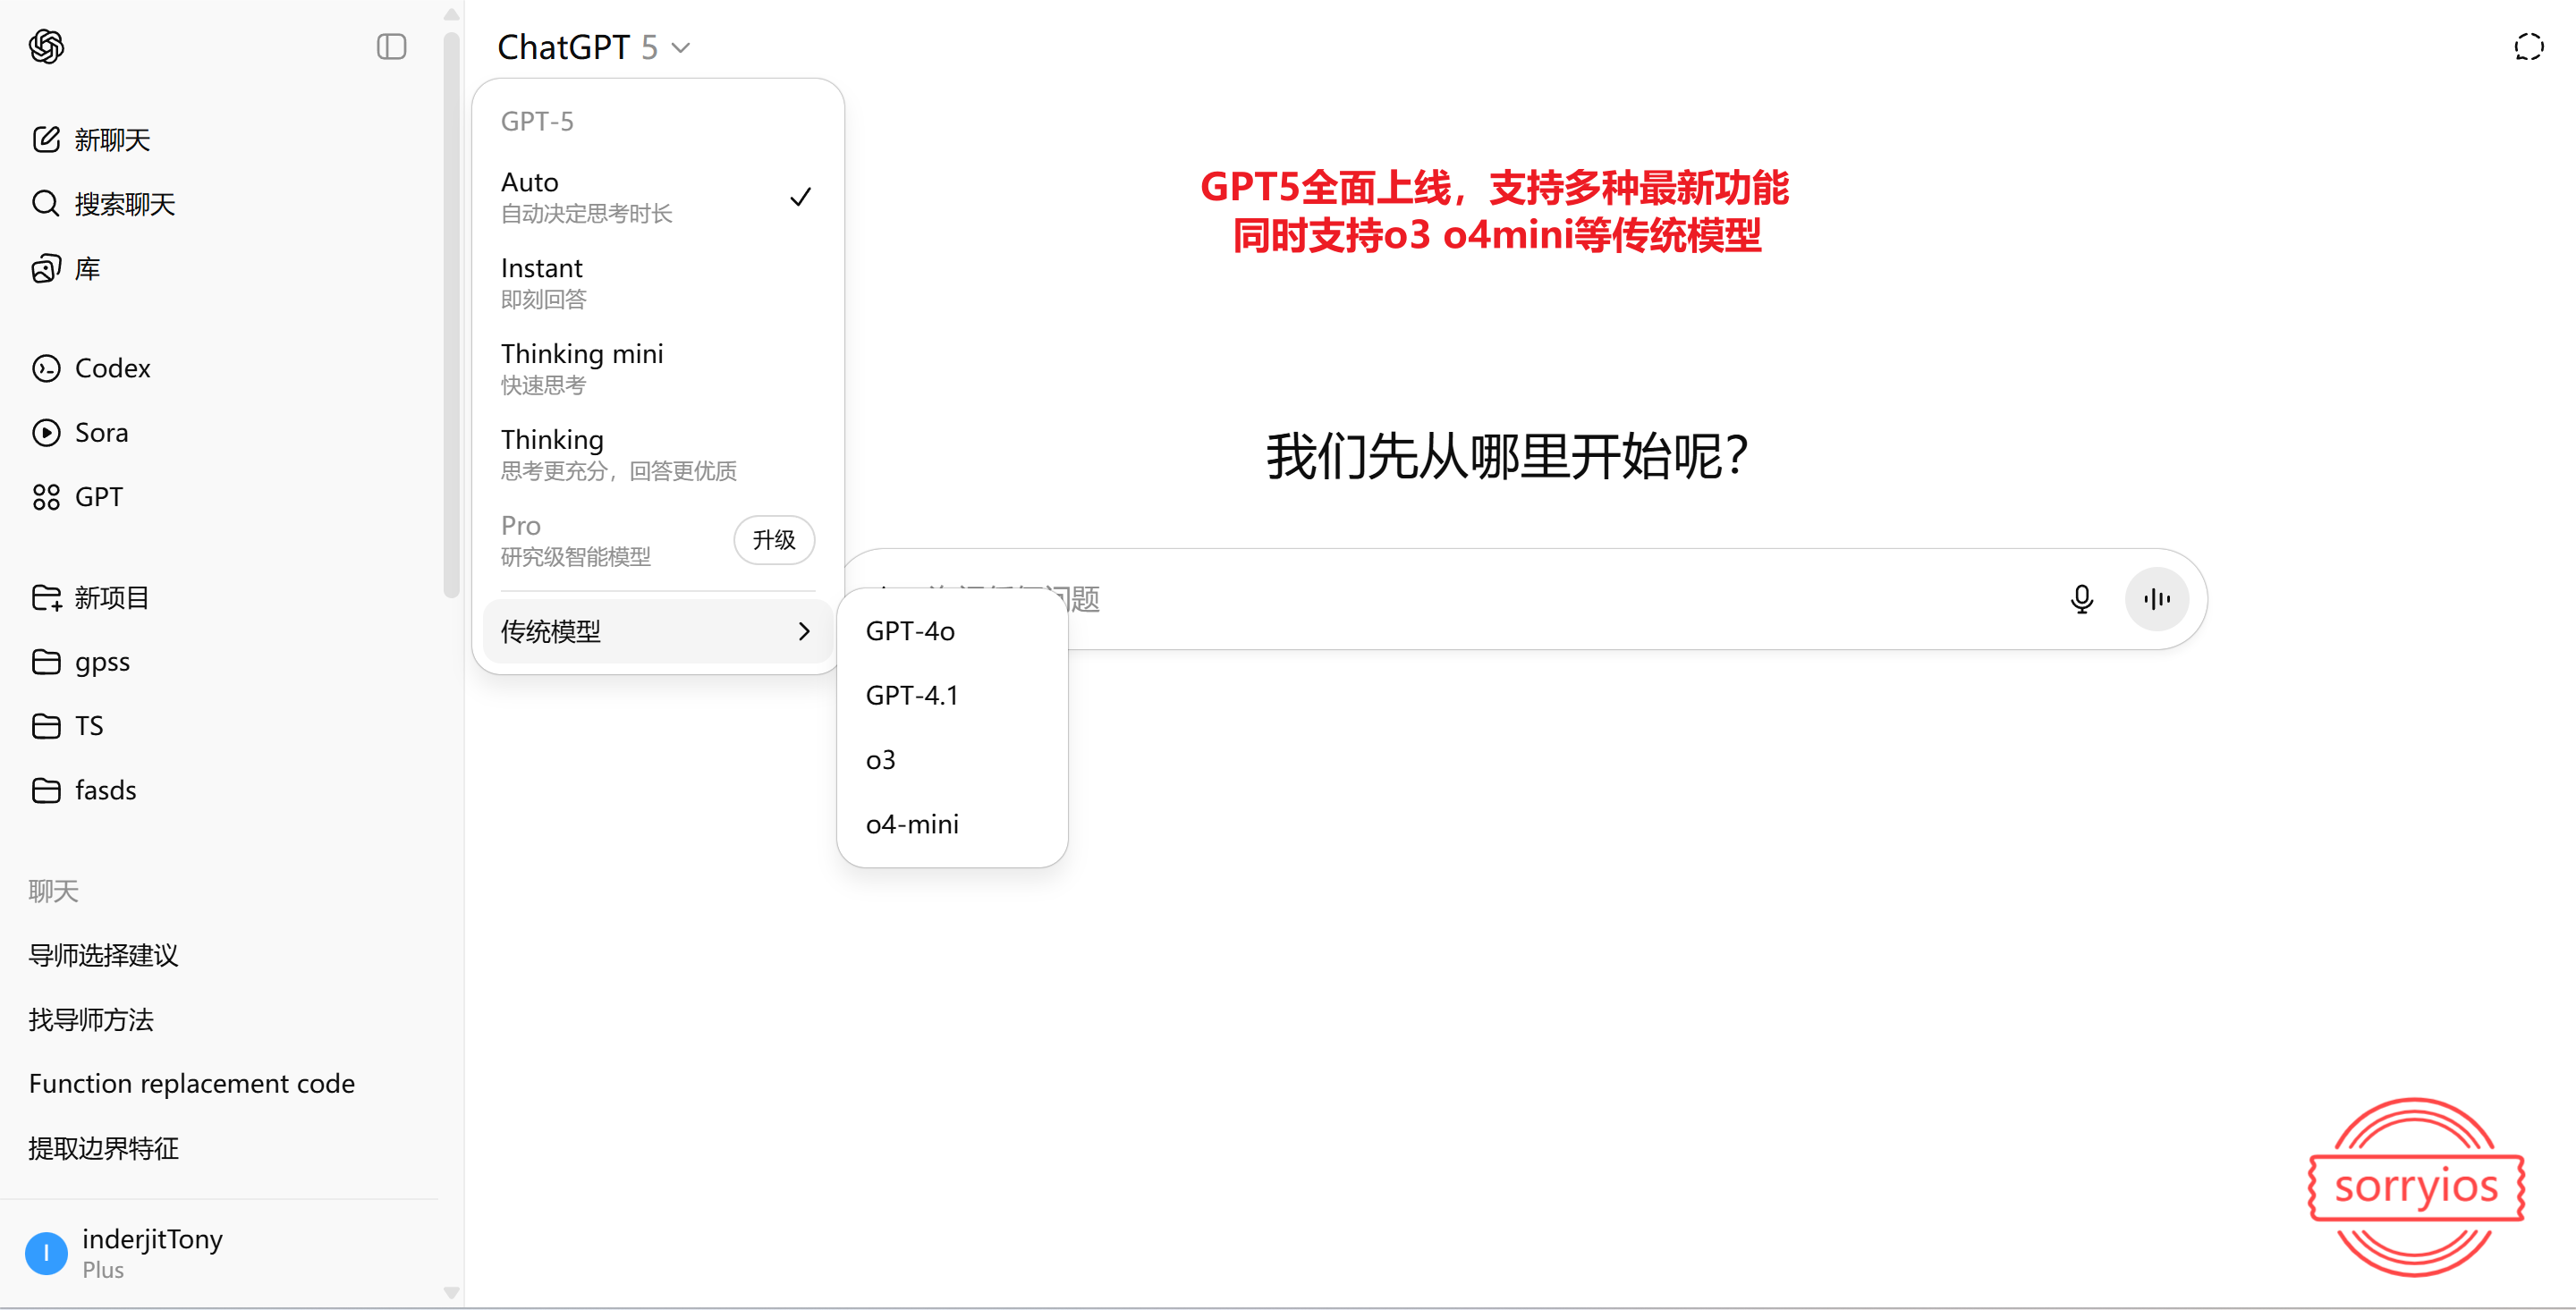Choose o3 legacy model

tap(952, 760)
